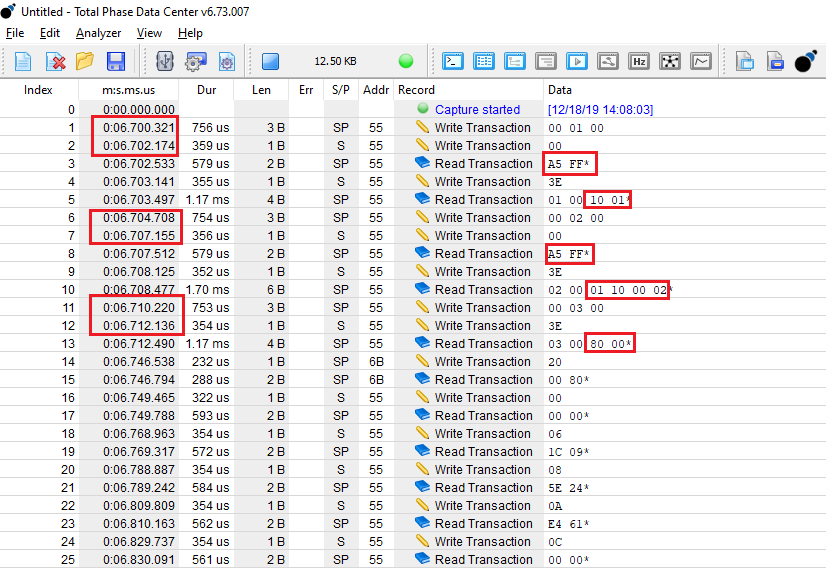Click the capture timestamp [12/18/19 14:08:03]
This screenshot has width=826, height=568.
coord(600,110)
